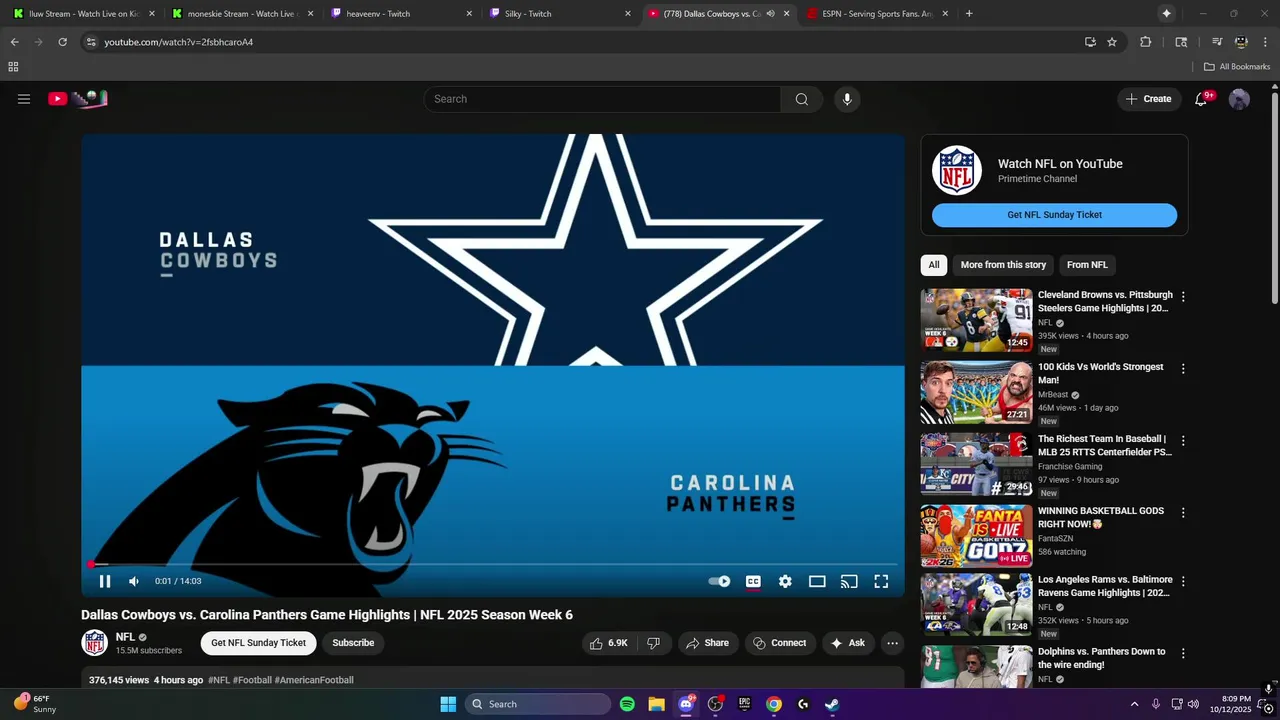The width and height of the screenshot is (1280, 720).
Task: Click the search magnifier button
Action: coord(802,99)
